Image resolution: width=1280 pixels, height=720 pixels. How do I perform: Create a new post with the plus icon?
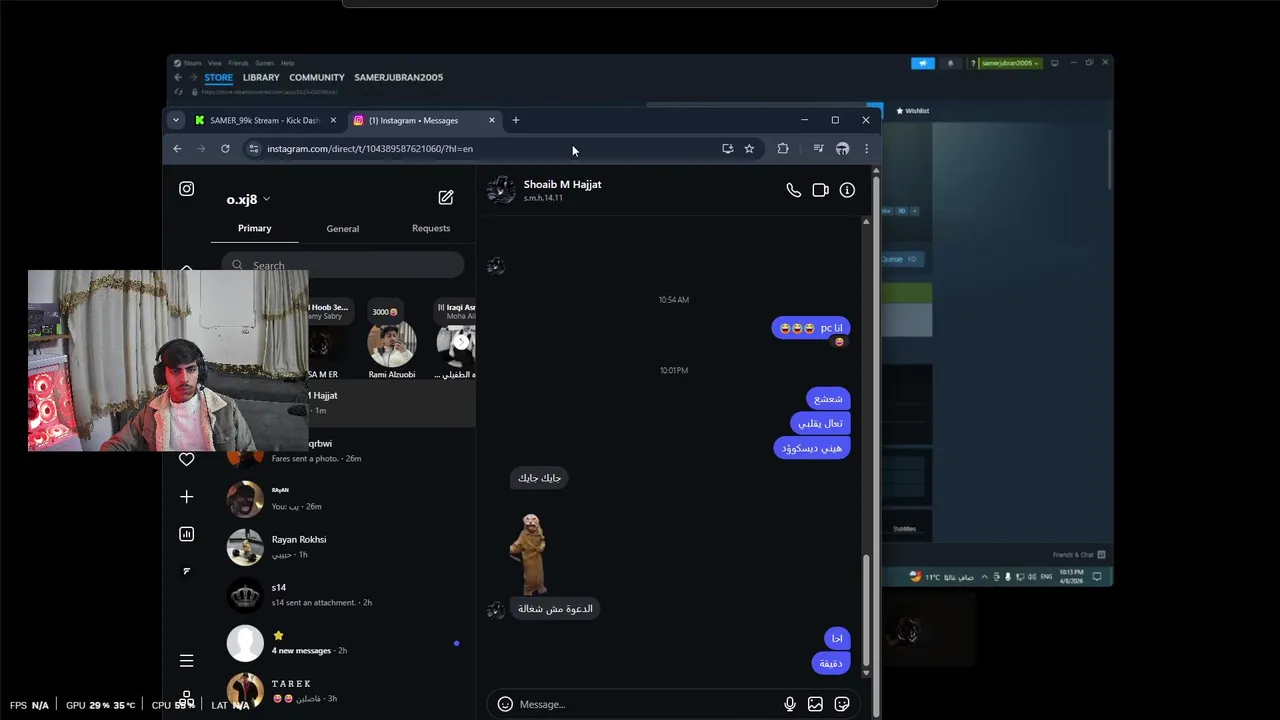tap(186, 497)
